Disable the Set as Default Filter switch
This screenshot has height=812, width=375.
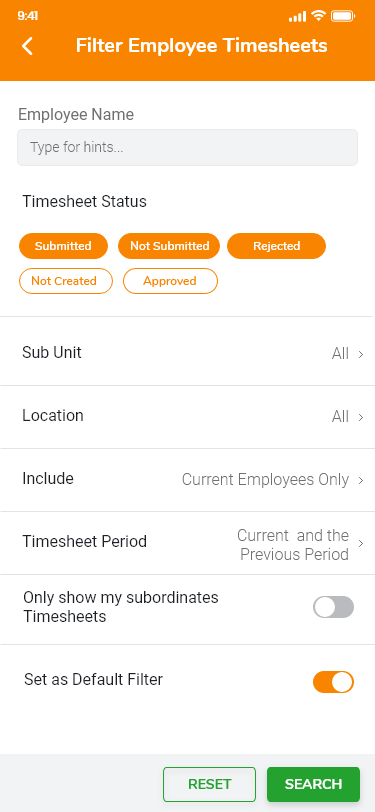333,682
